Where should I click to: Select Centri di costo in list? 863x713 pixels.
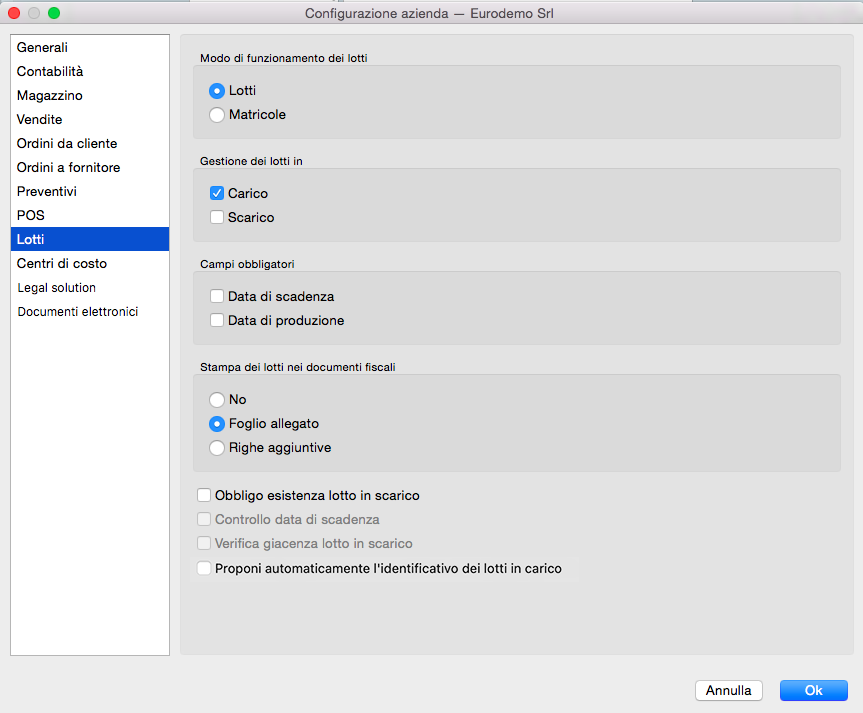point(62,264)
